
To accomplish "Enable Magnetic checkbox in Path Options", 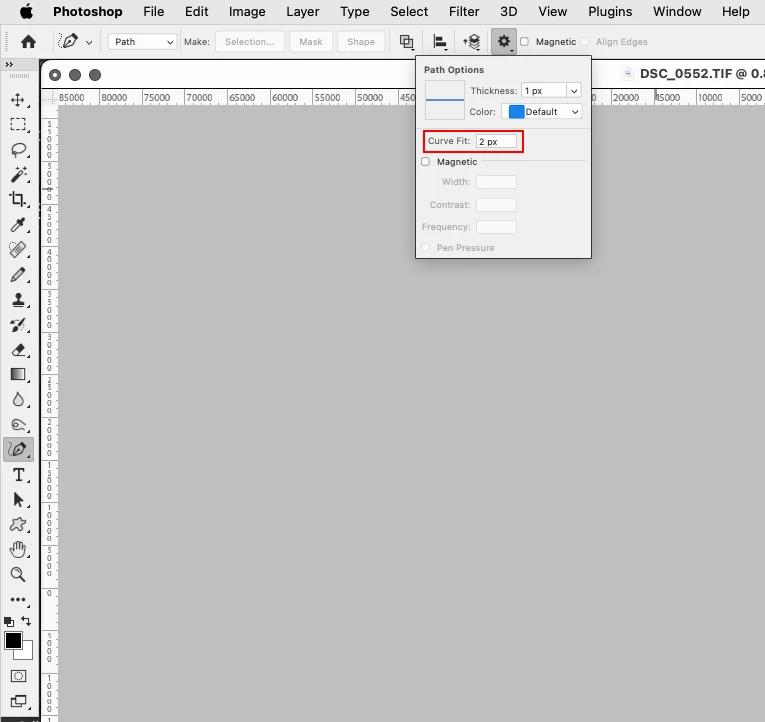I will tap(426, 161).
